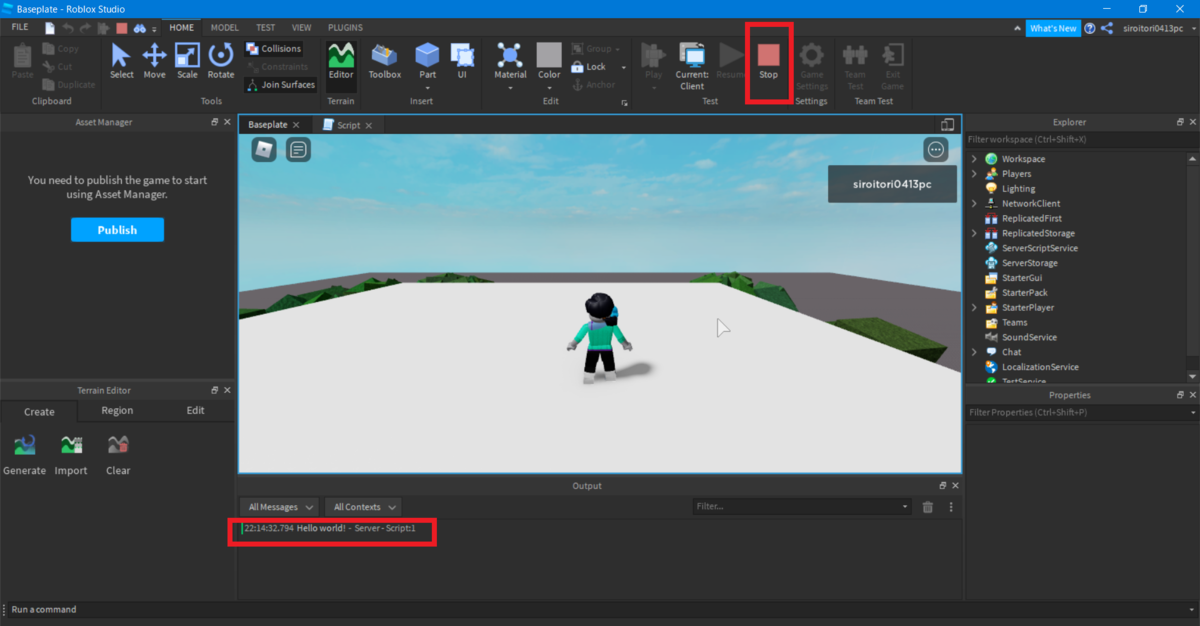The height and width of the screenshot is (626, 1200).
Task: Click the Color swatch in the Edit group
Action: click(549, 55)
